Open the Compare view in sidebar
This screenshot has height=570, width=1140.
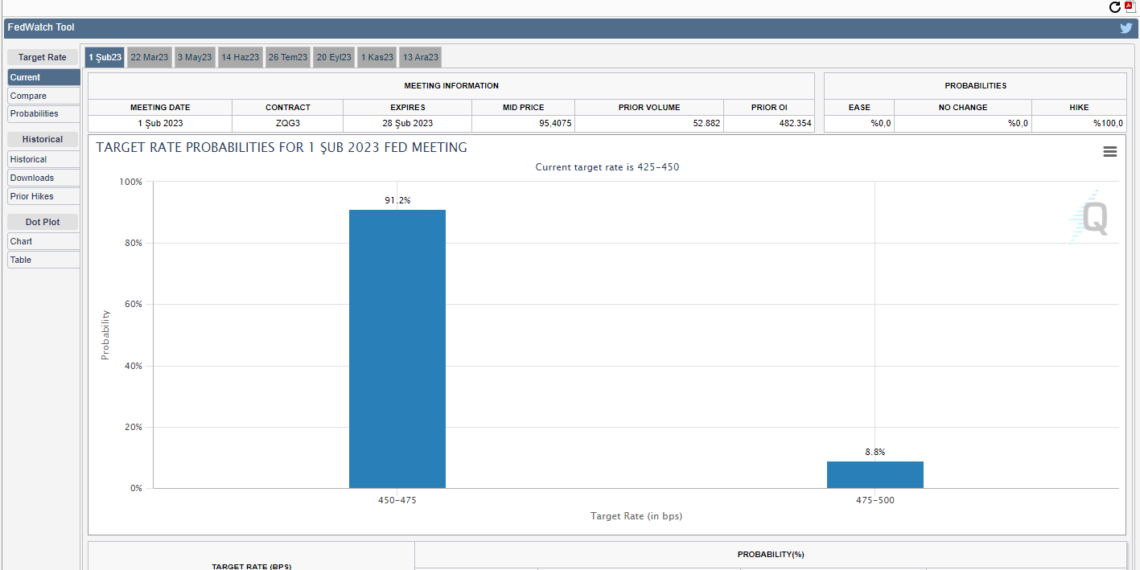44,96
